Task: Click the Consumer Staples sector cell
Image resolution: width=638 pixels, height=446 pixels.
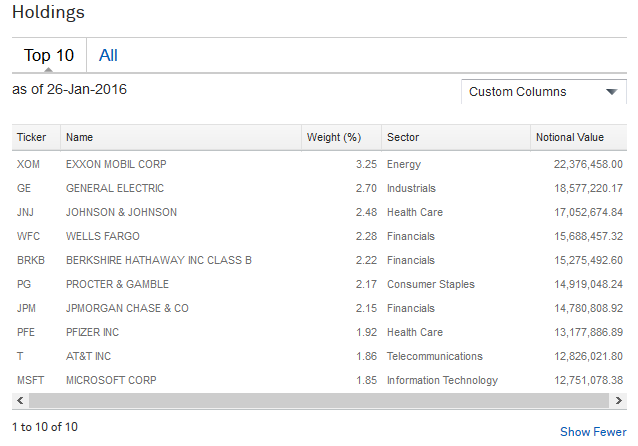Action: click(430, 284)
